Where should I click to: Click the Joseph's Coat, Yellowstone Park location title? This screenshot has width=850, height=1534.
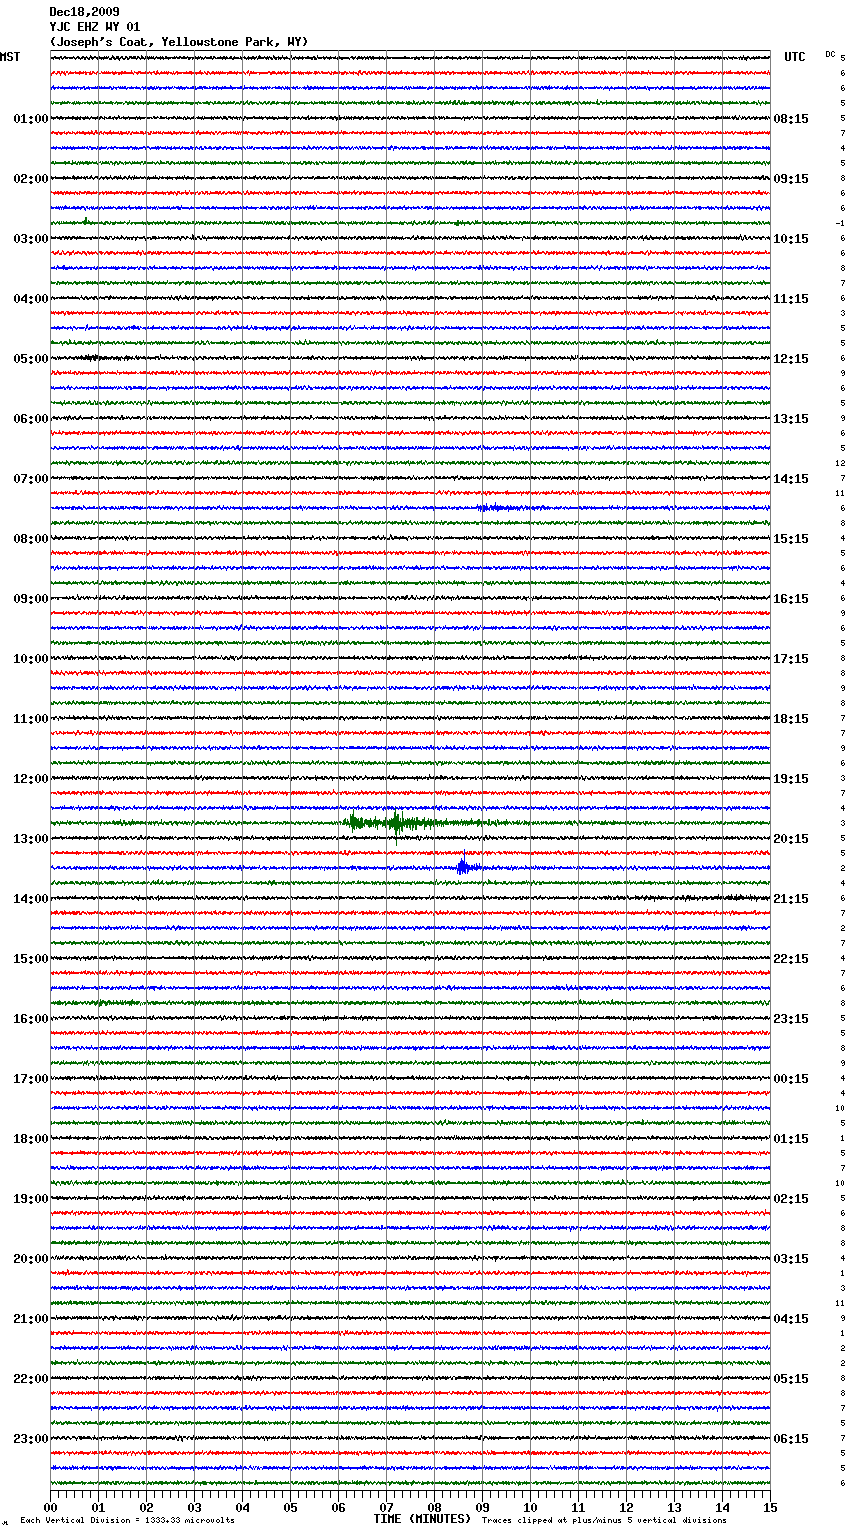coord(179,42)
